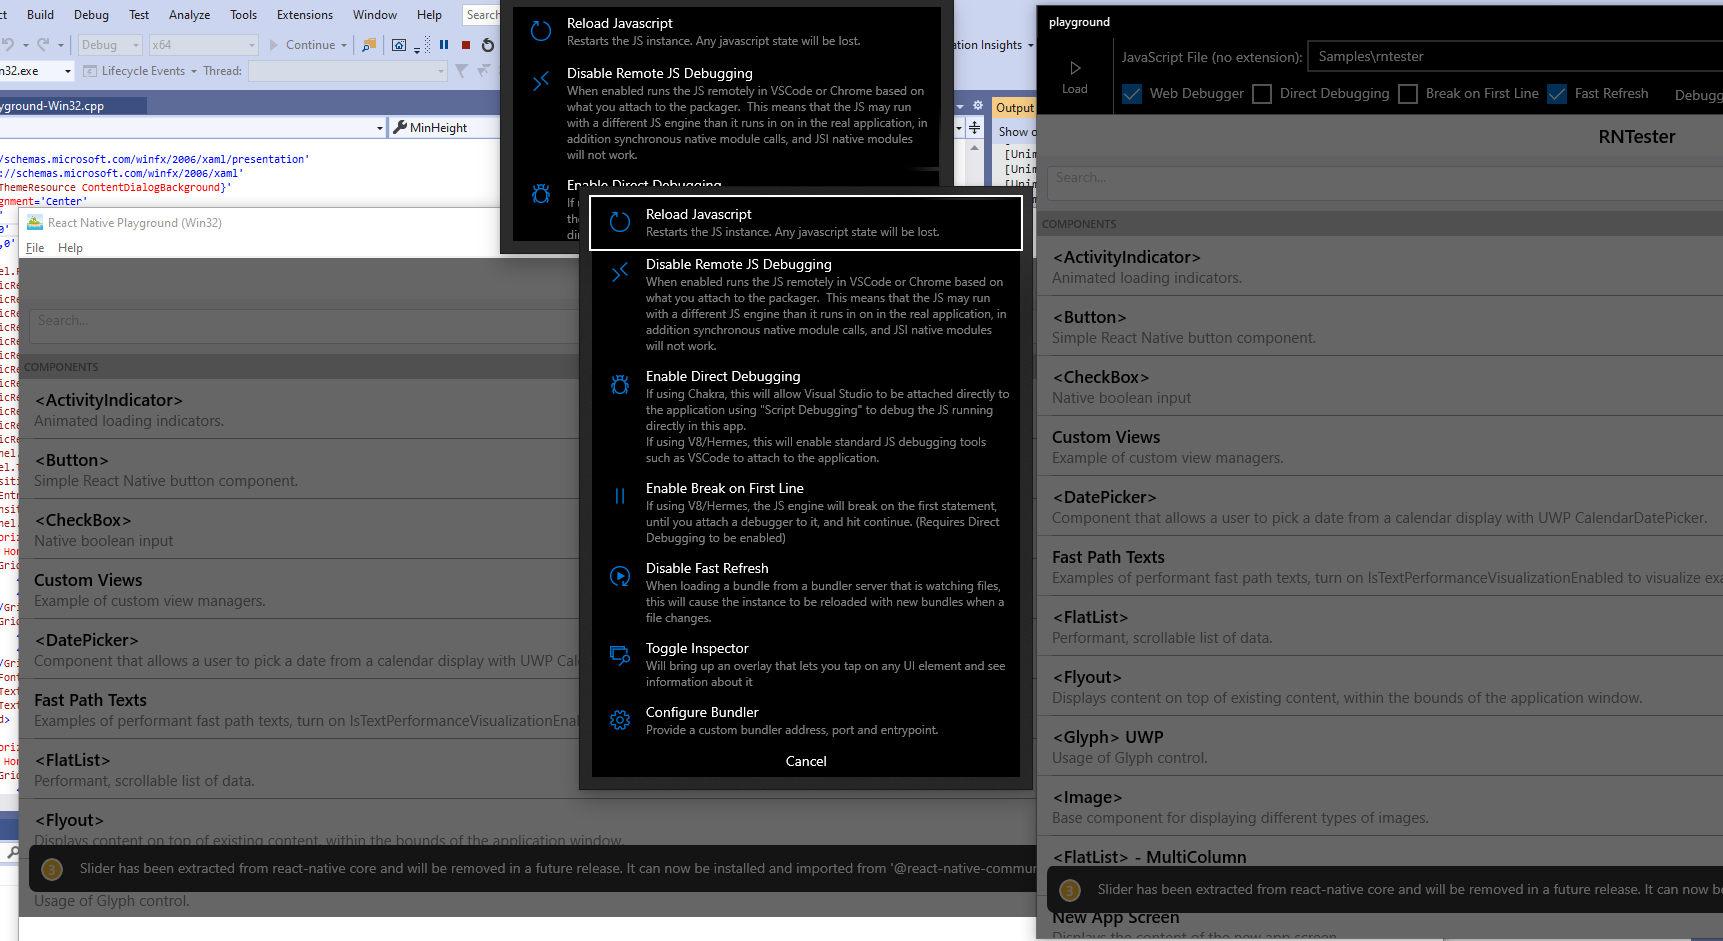Check the Direct Debugging checkbox
1723x941 pixels.
pos(1262,93)
